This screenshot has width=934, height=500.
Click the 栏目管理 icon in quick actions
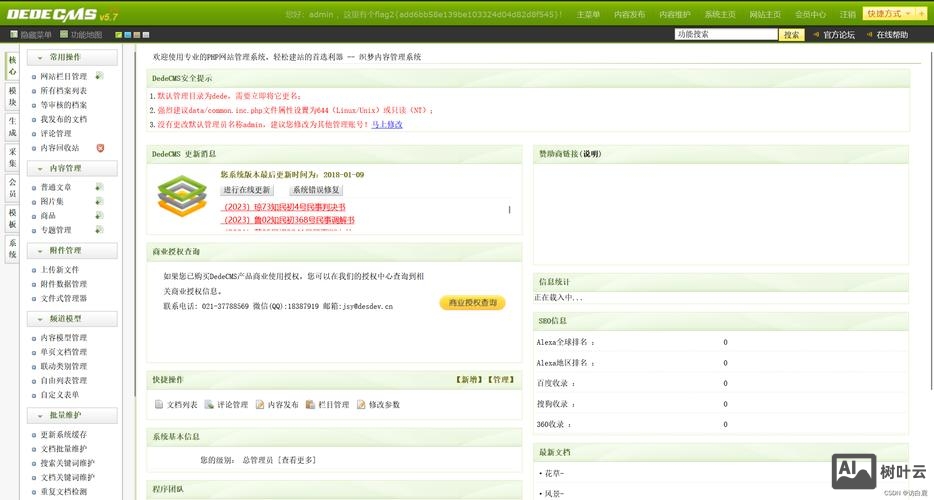pos(310,404)
